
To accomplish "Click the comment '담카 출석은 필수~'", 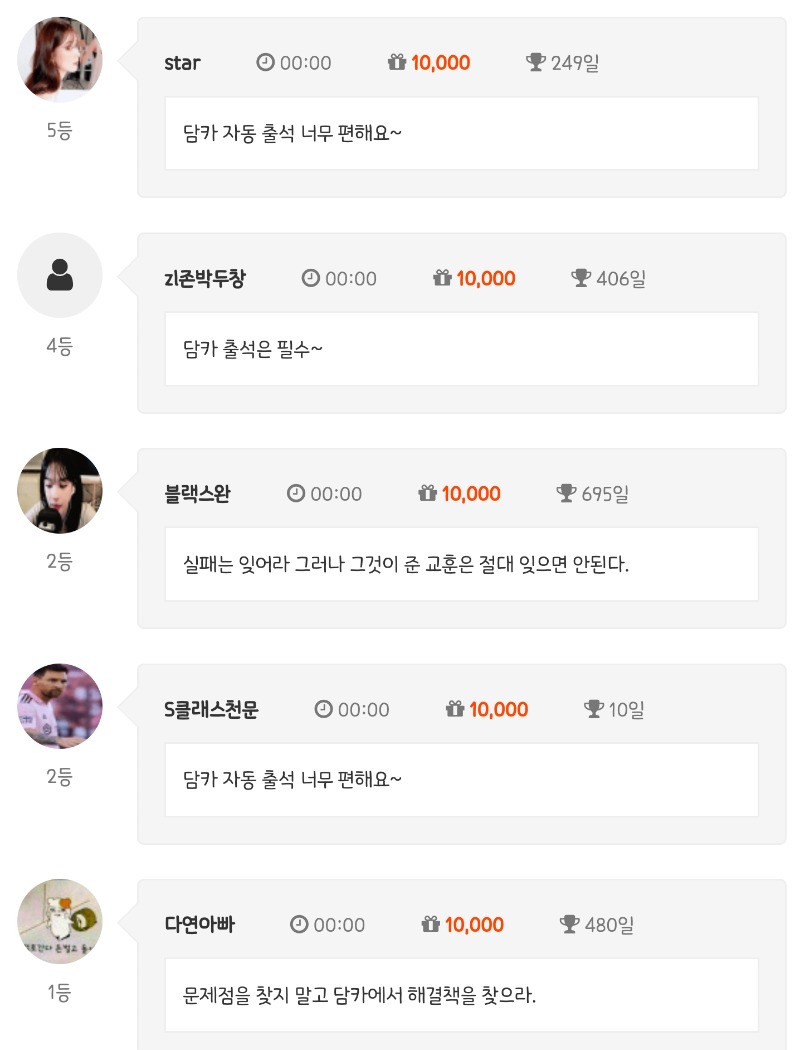I will click(x=253, y=349).
